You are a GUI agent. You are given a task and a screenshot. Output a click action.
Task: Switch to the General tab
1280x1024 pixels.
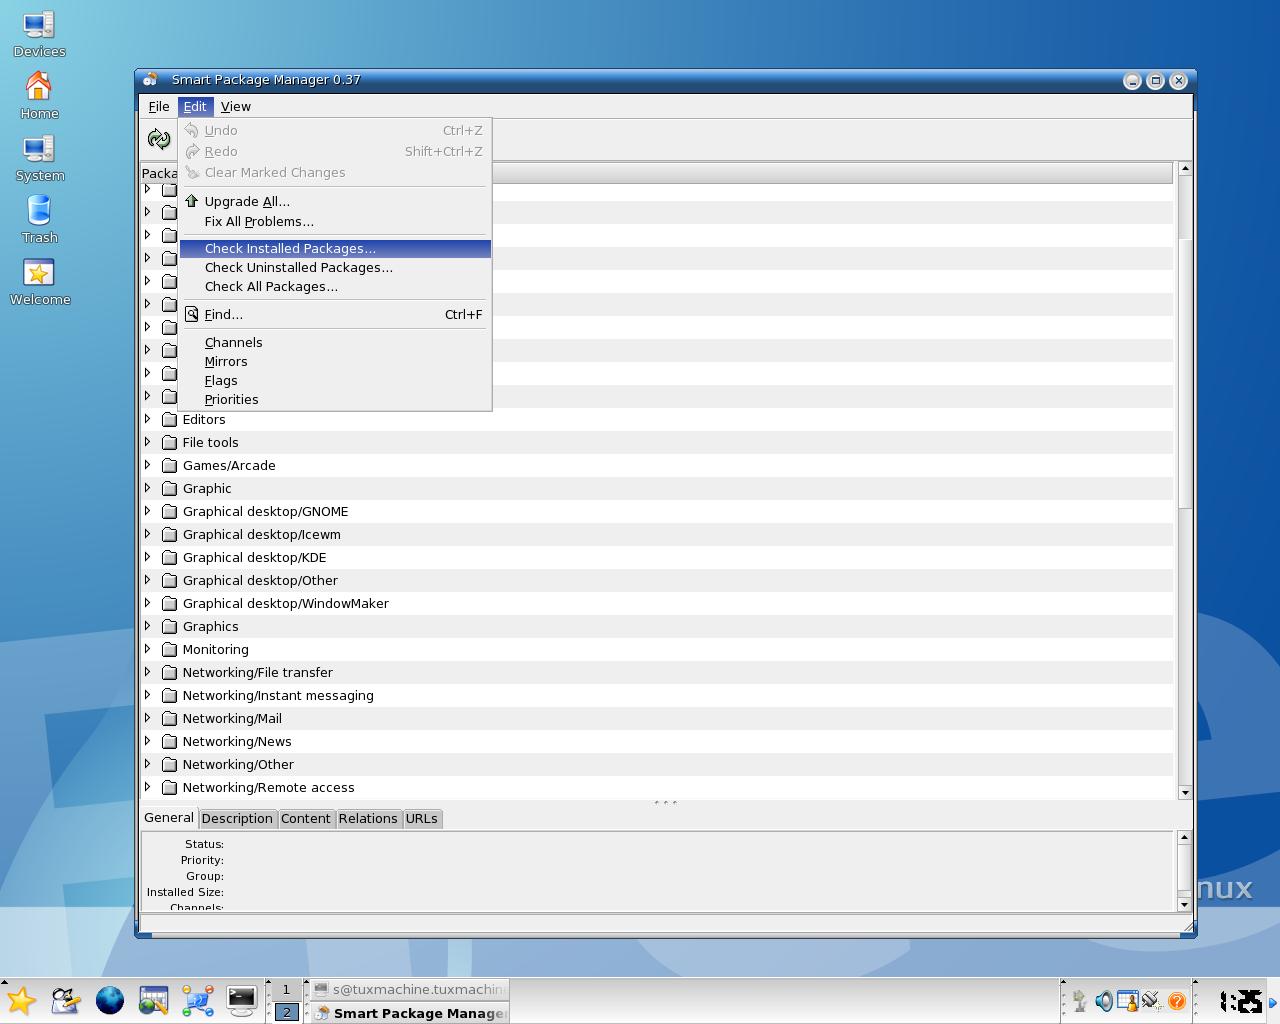click(x=169, y=818)
